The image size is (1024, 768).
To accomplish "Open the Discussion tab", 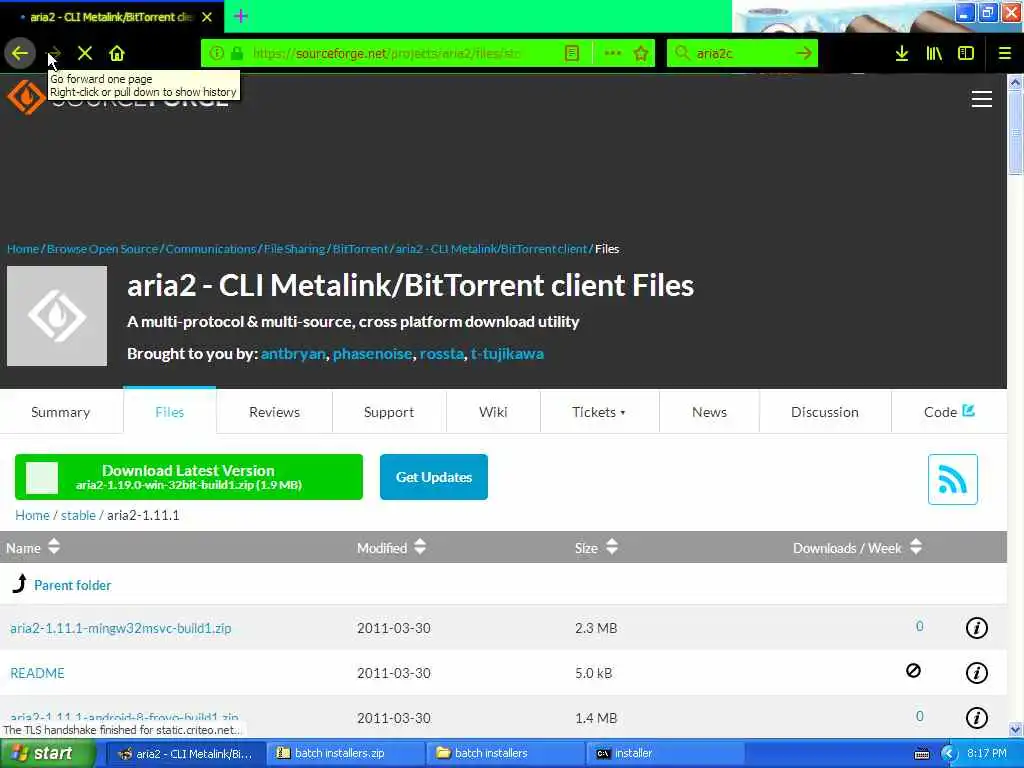I will click(x=825, y=412).
